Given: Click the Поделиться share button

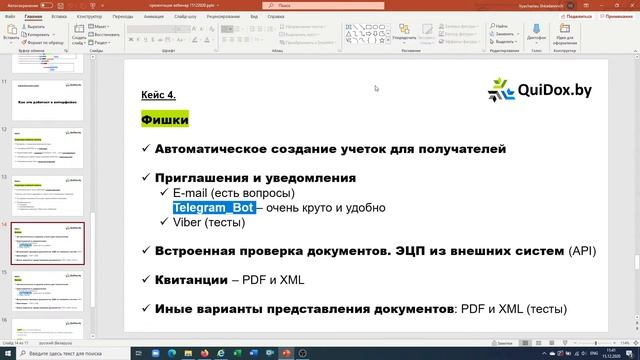Looking at the screenshot, I should click(576, 16).
